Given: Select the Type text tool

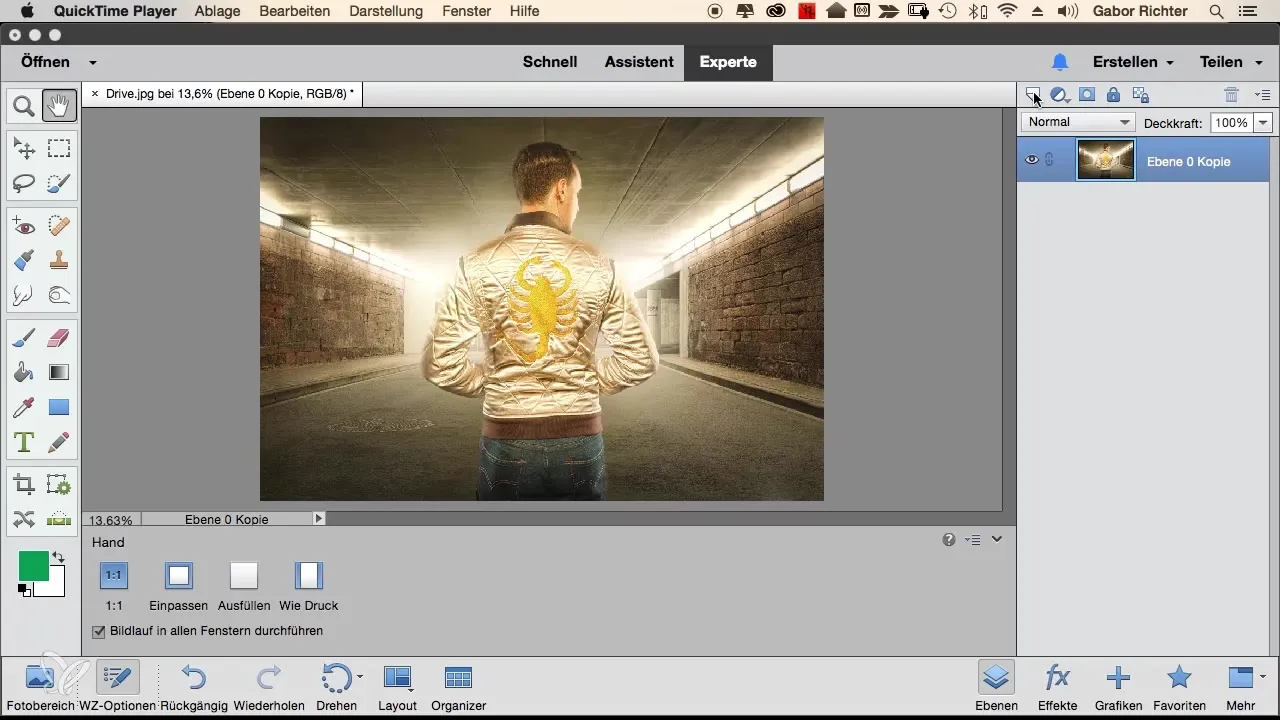Looking at the screenshot, I should click(x=24, y=441).
